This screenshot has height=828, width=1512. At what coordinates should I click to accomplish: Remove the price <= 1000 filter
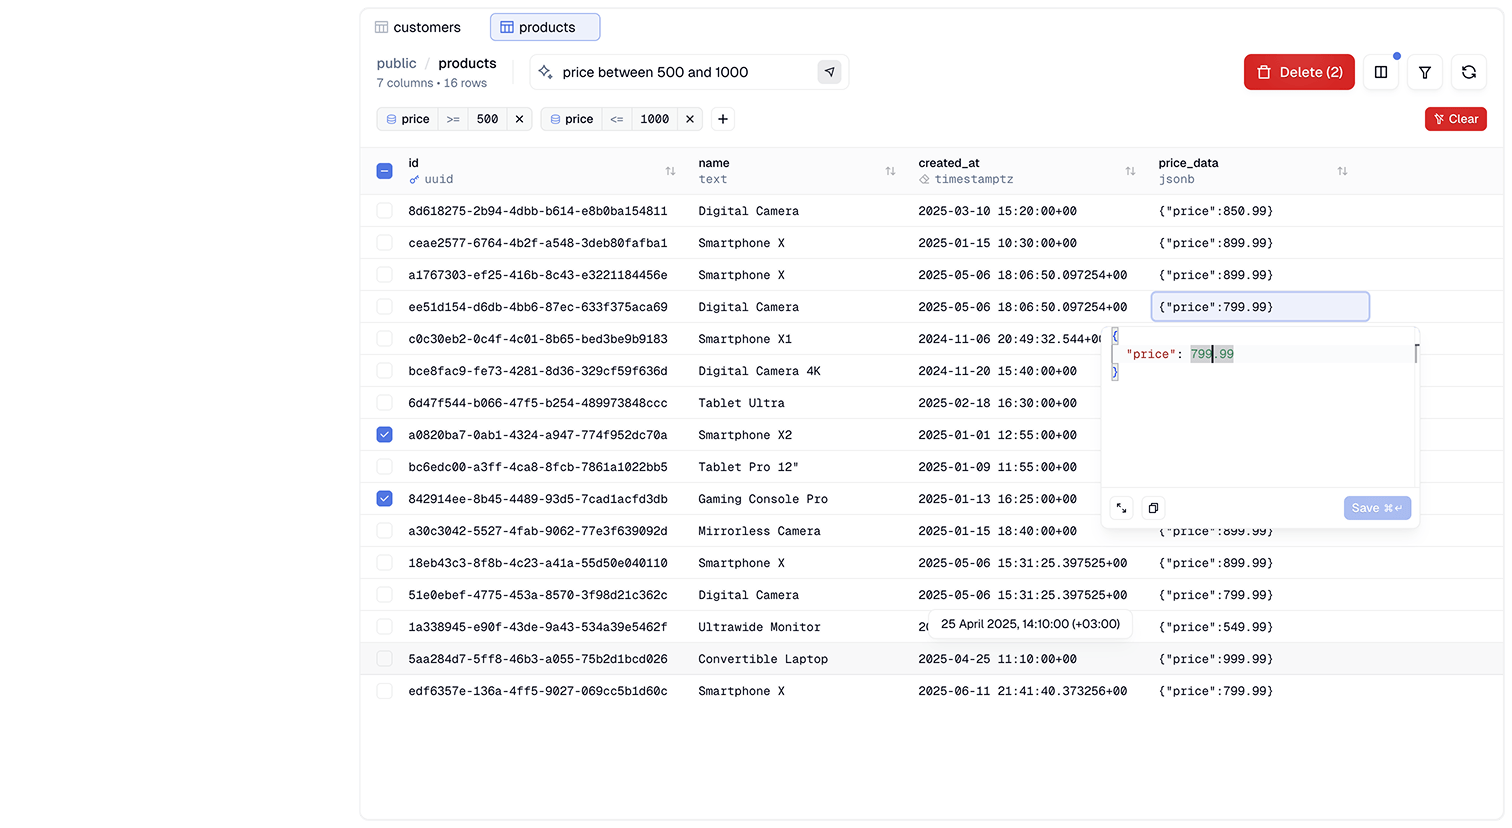[690, 119]
